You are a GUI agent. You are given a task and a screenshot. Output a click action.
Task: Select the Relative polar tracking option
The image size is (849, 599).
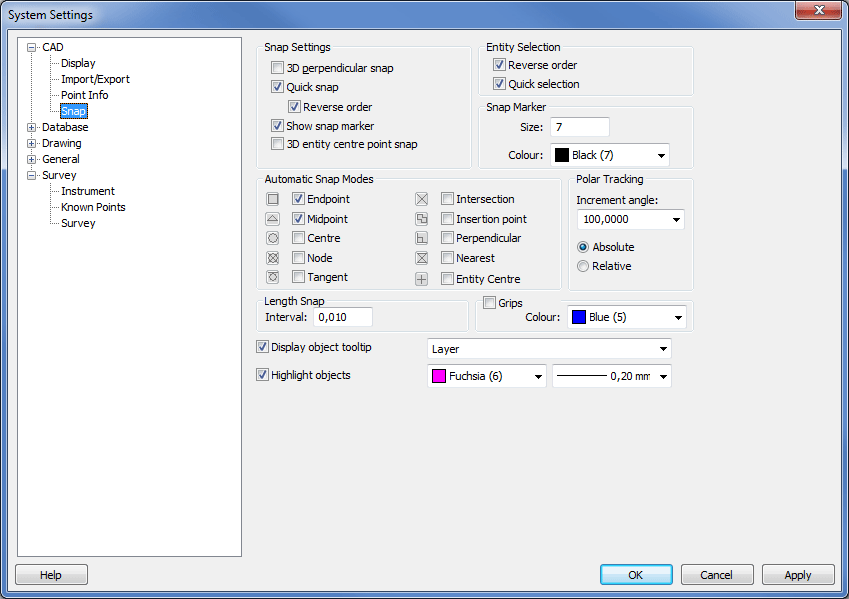(x=583, y=266)
